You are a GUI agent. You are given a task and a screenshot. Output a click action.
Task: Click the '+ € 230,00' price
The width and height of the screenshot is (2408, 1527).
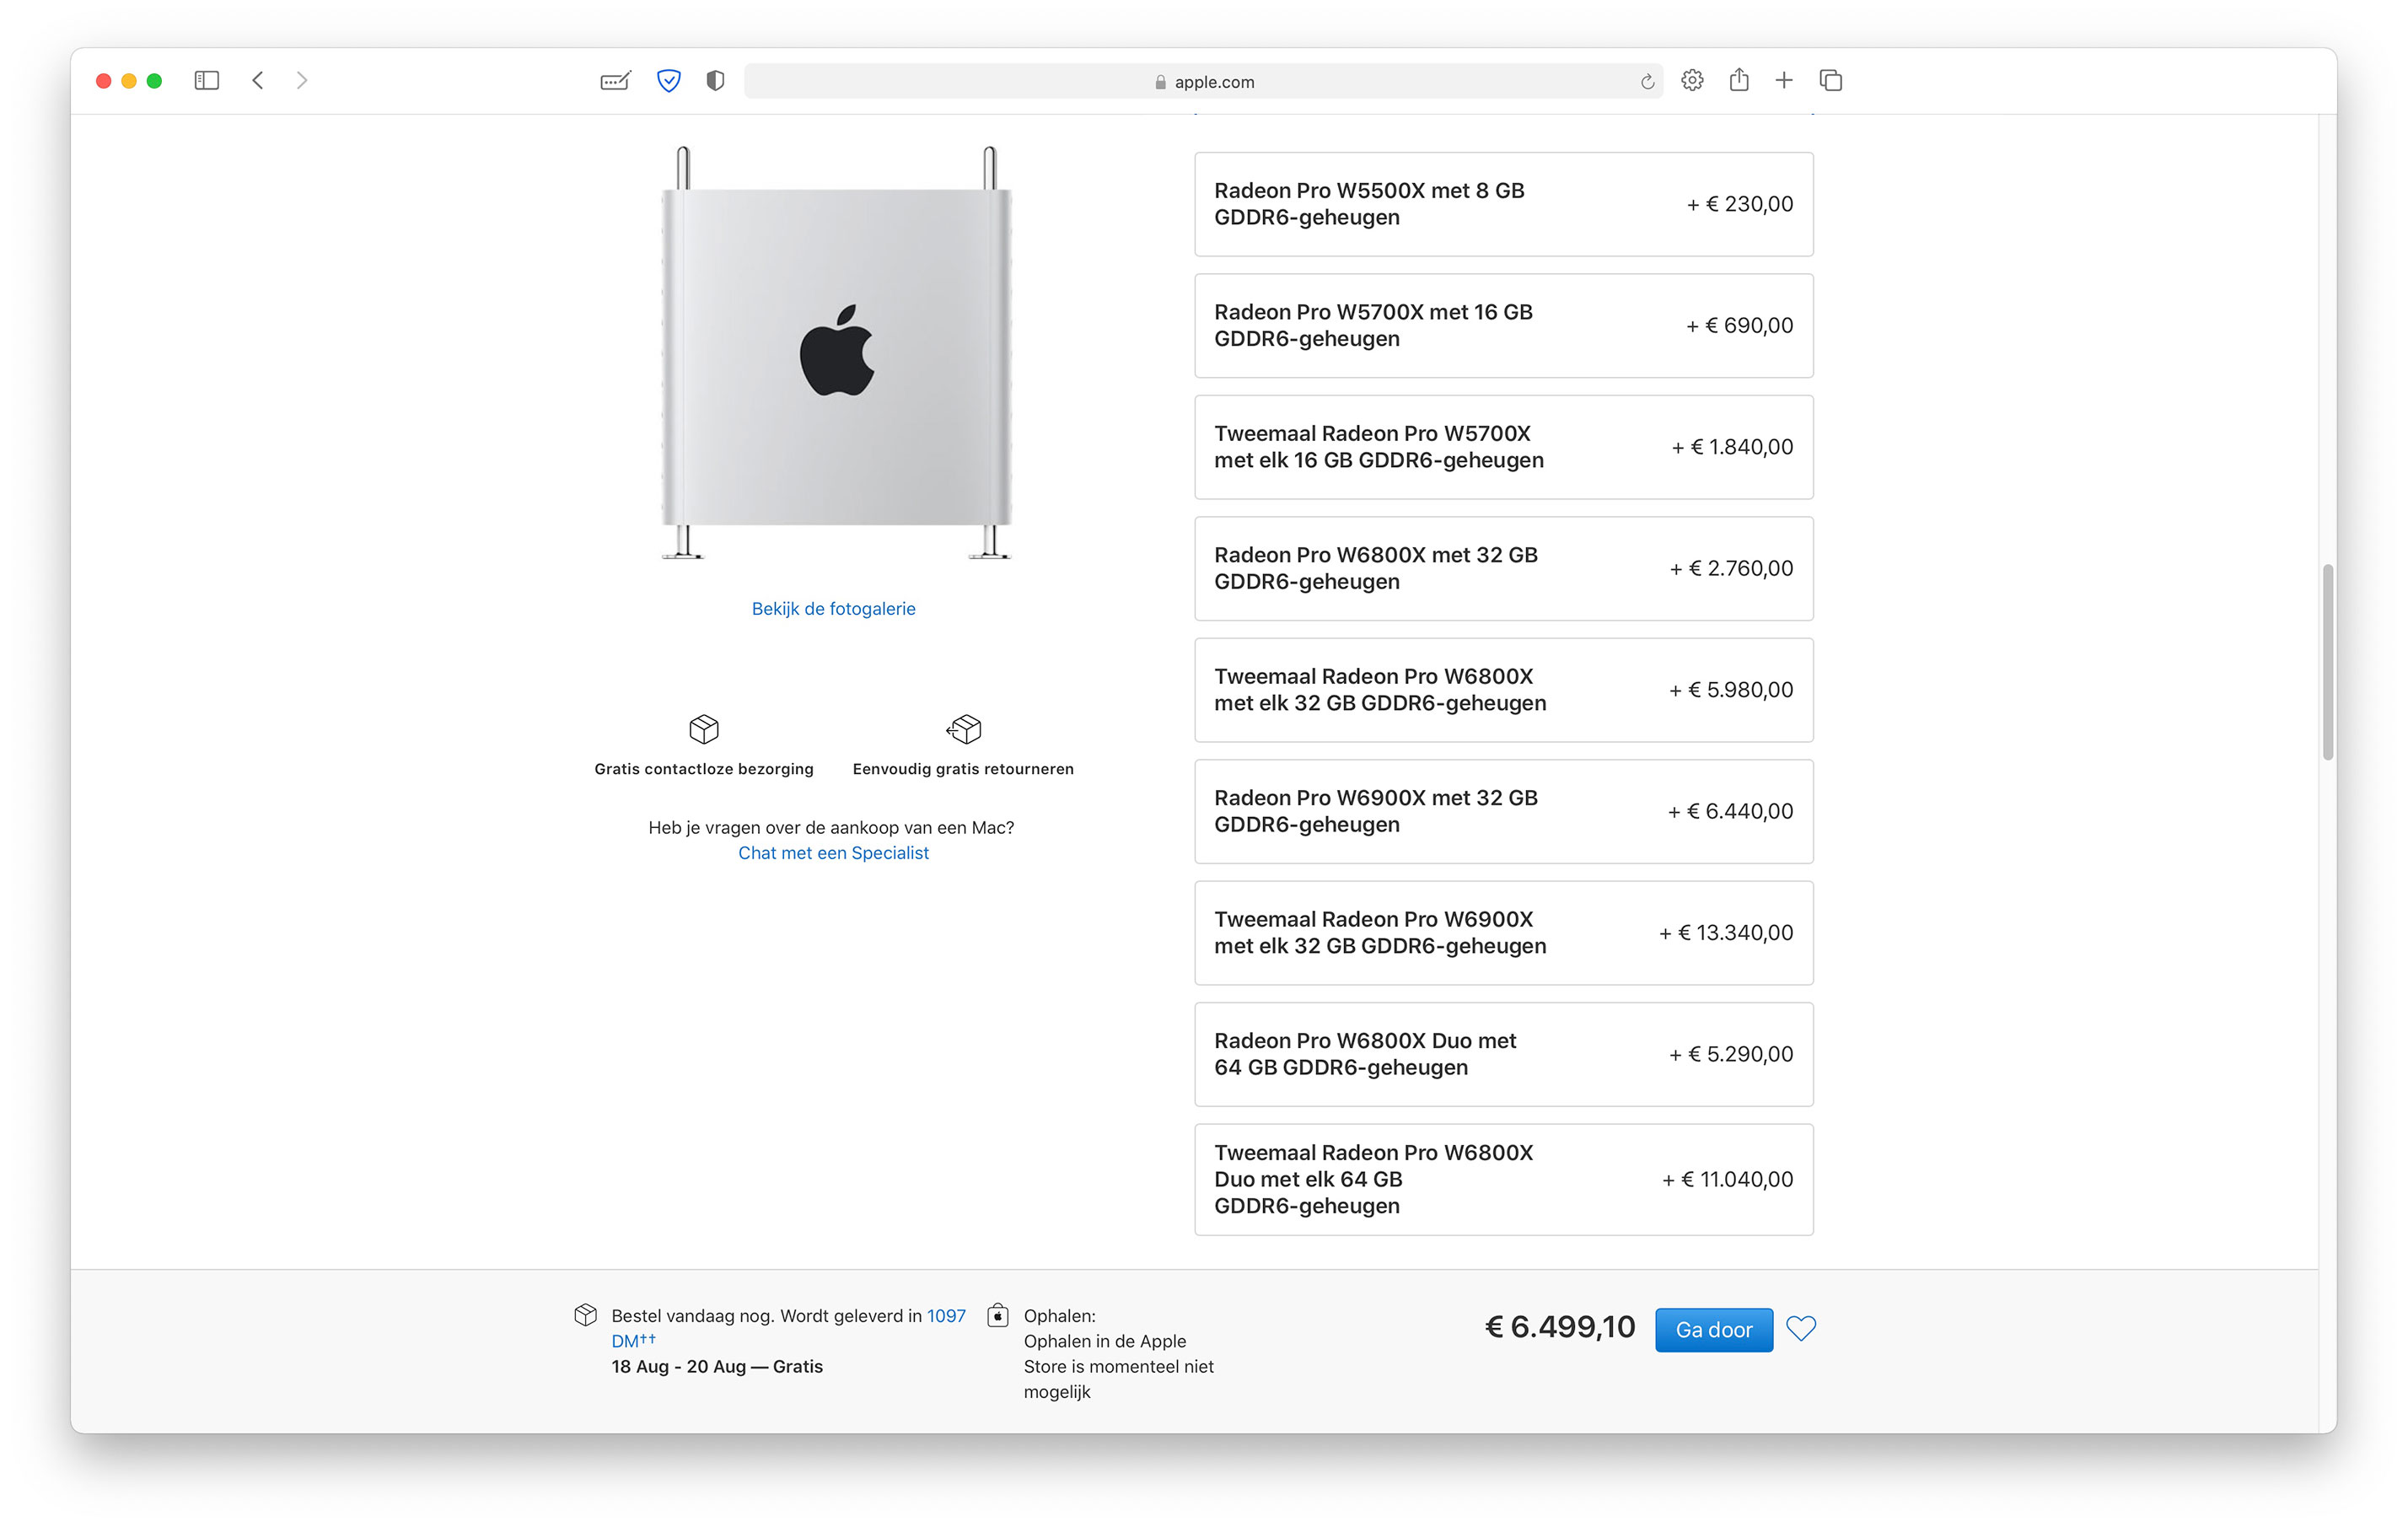[x=1740, y=204]
